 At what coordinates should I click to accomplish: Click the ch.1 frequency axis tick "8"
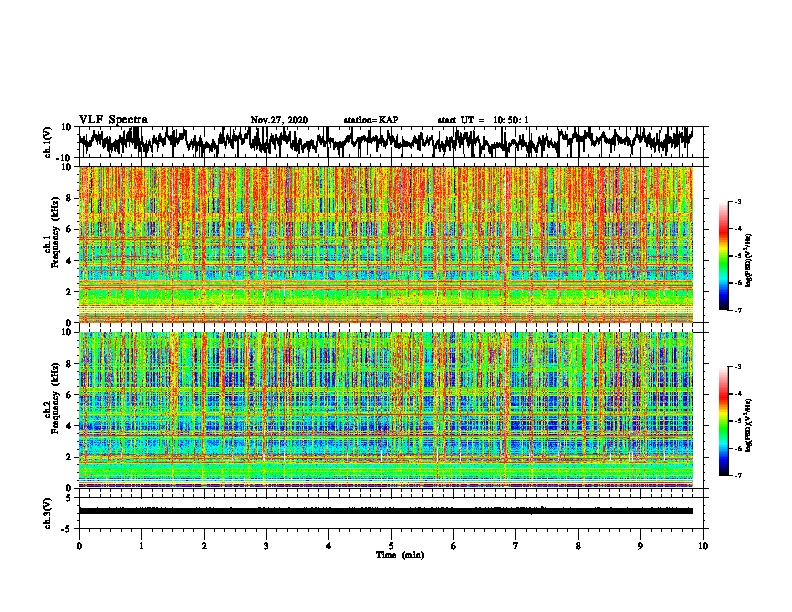point(70,198)
